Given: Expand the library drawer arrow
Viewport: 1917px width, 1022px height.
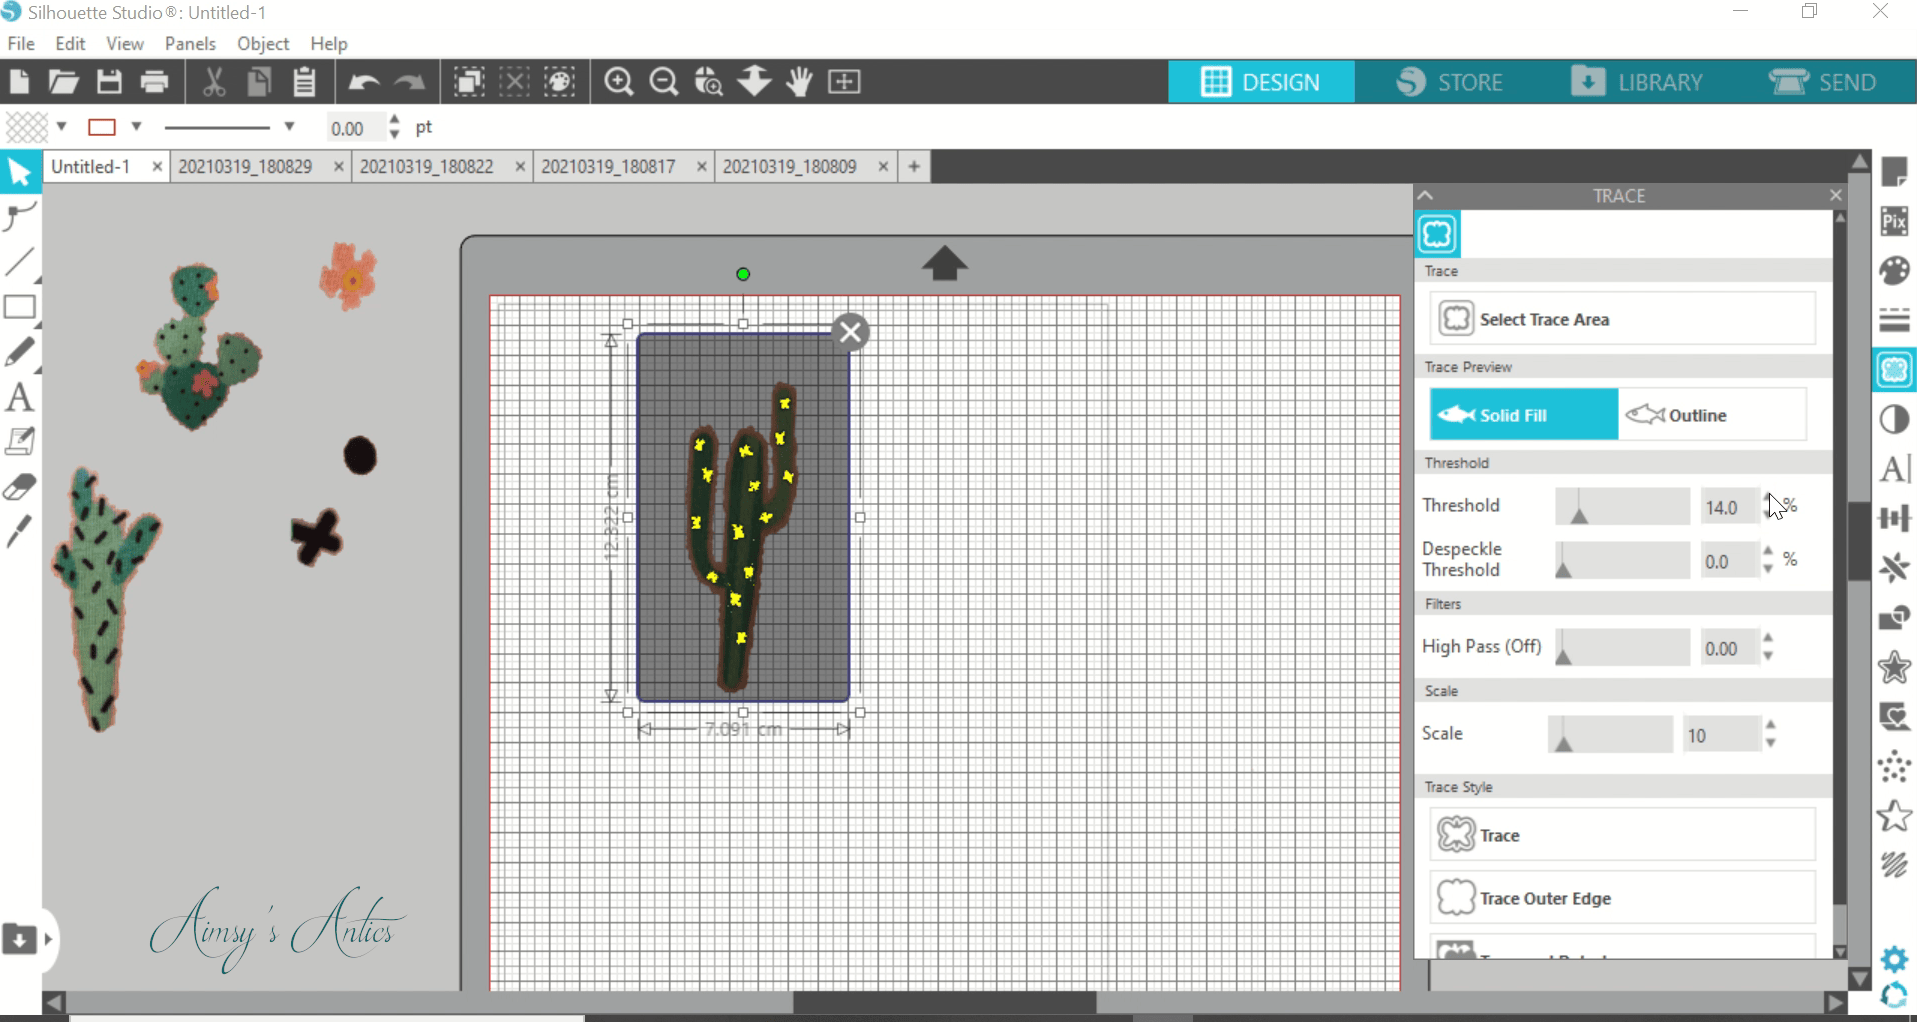Looking at the screenshot, I should pos(47,939).
